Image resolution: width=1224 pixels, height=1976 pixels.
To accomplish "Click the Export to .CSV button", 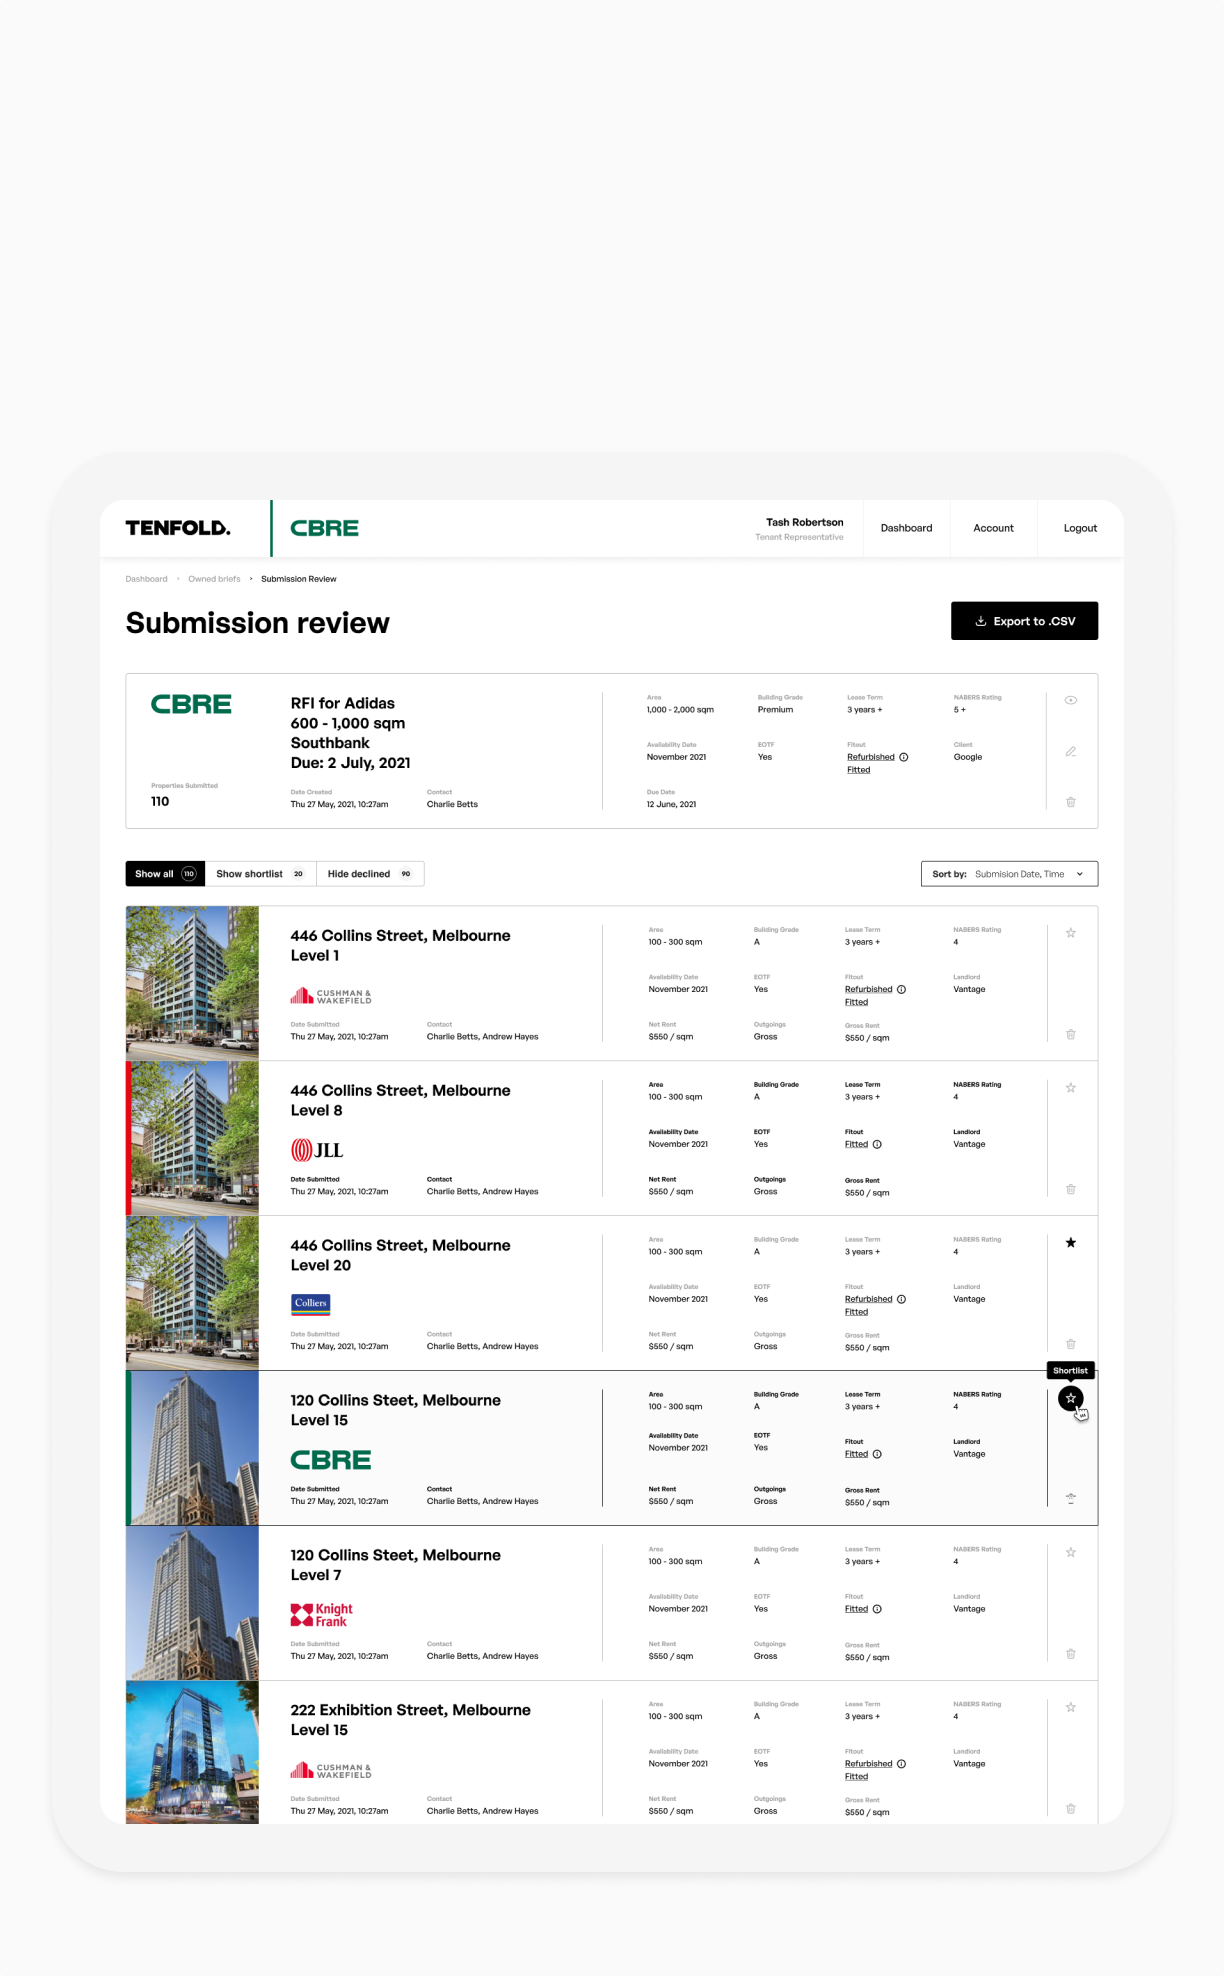I will click(x=1025, y=621).
